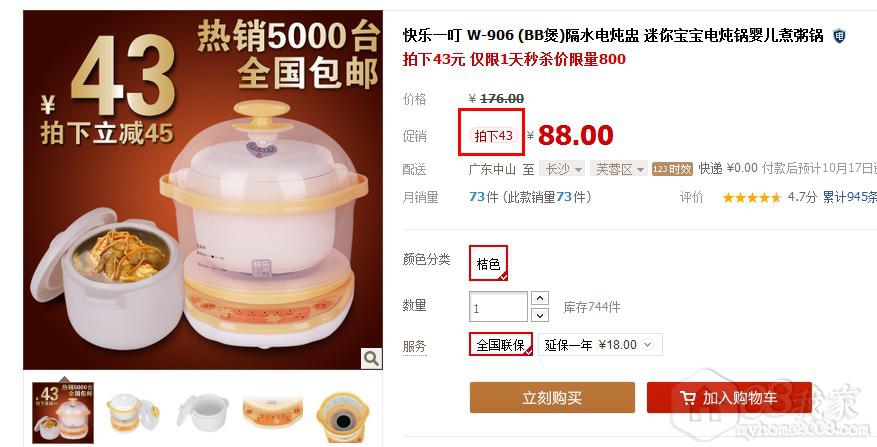Select the 全国联保 service option
The height and width of the screenshot is (447, 877).
coord(501,345)
